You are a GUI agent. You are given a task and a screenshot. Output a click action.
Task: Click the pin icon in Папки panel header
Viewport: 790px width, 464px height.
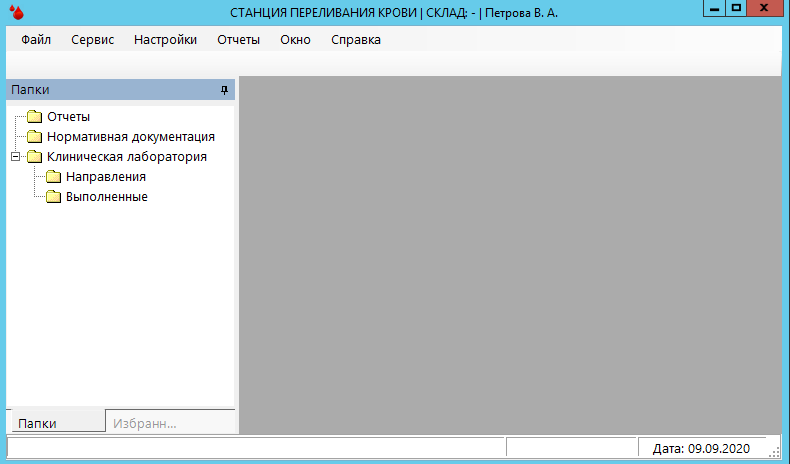pos(225,90)
